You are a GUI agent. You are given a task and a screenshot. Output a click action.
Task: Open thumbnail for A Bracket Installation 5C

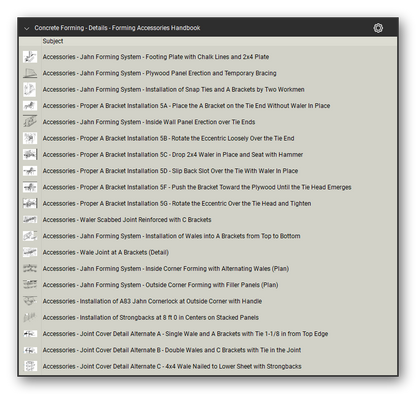pyautogui.click(x=30, y=155)
